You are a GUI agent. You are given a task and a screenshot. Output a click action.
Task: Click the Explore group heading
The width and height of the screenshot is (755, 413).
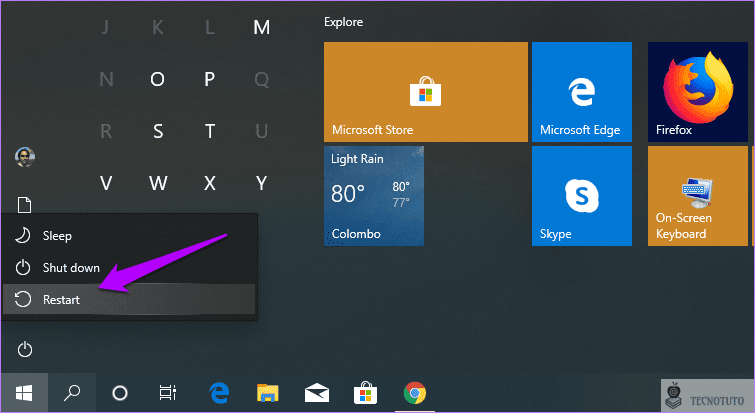[343, 22]
